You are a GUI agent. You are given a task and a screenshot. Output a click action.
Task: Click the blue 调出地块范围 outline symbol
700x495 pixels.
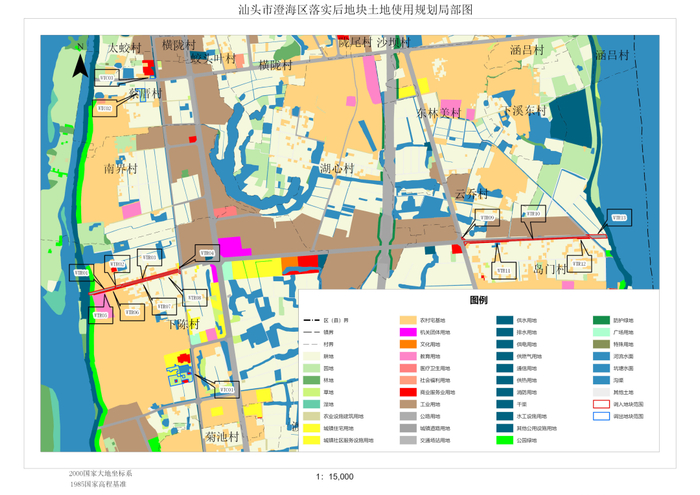point(601,416)
